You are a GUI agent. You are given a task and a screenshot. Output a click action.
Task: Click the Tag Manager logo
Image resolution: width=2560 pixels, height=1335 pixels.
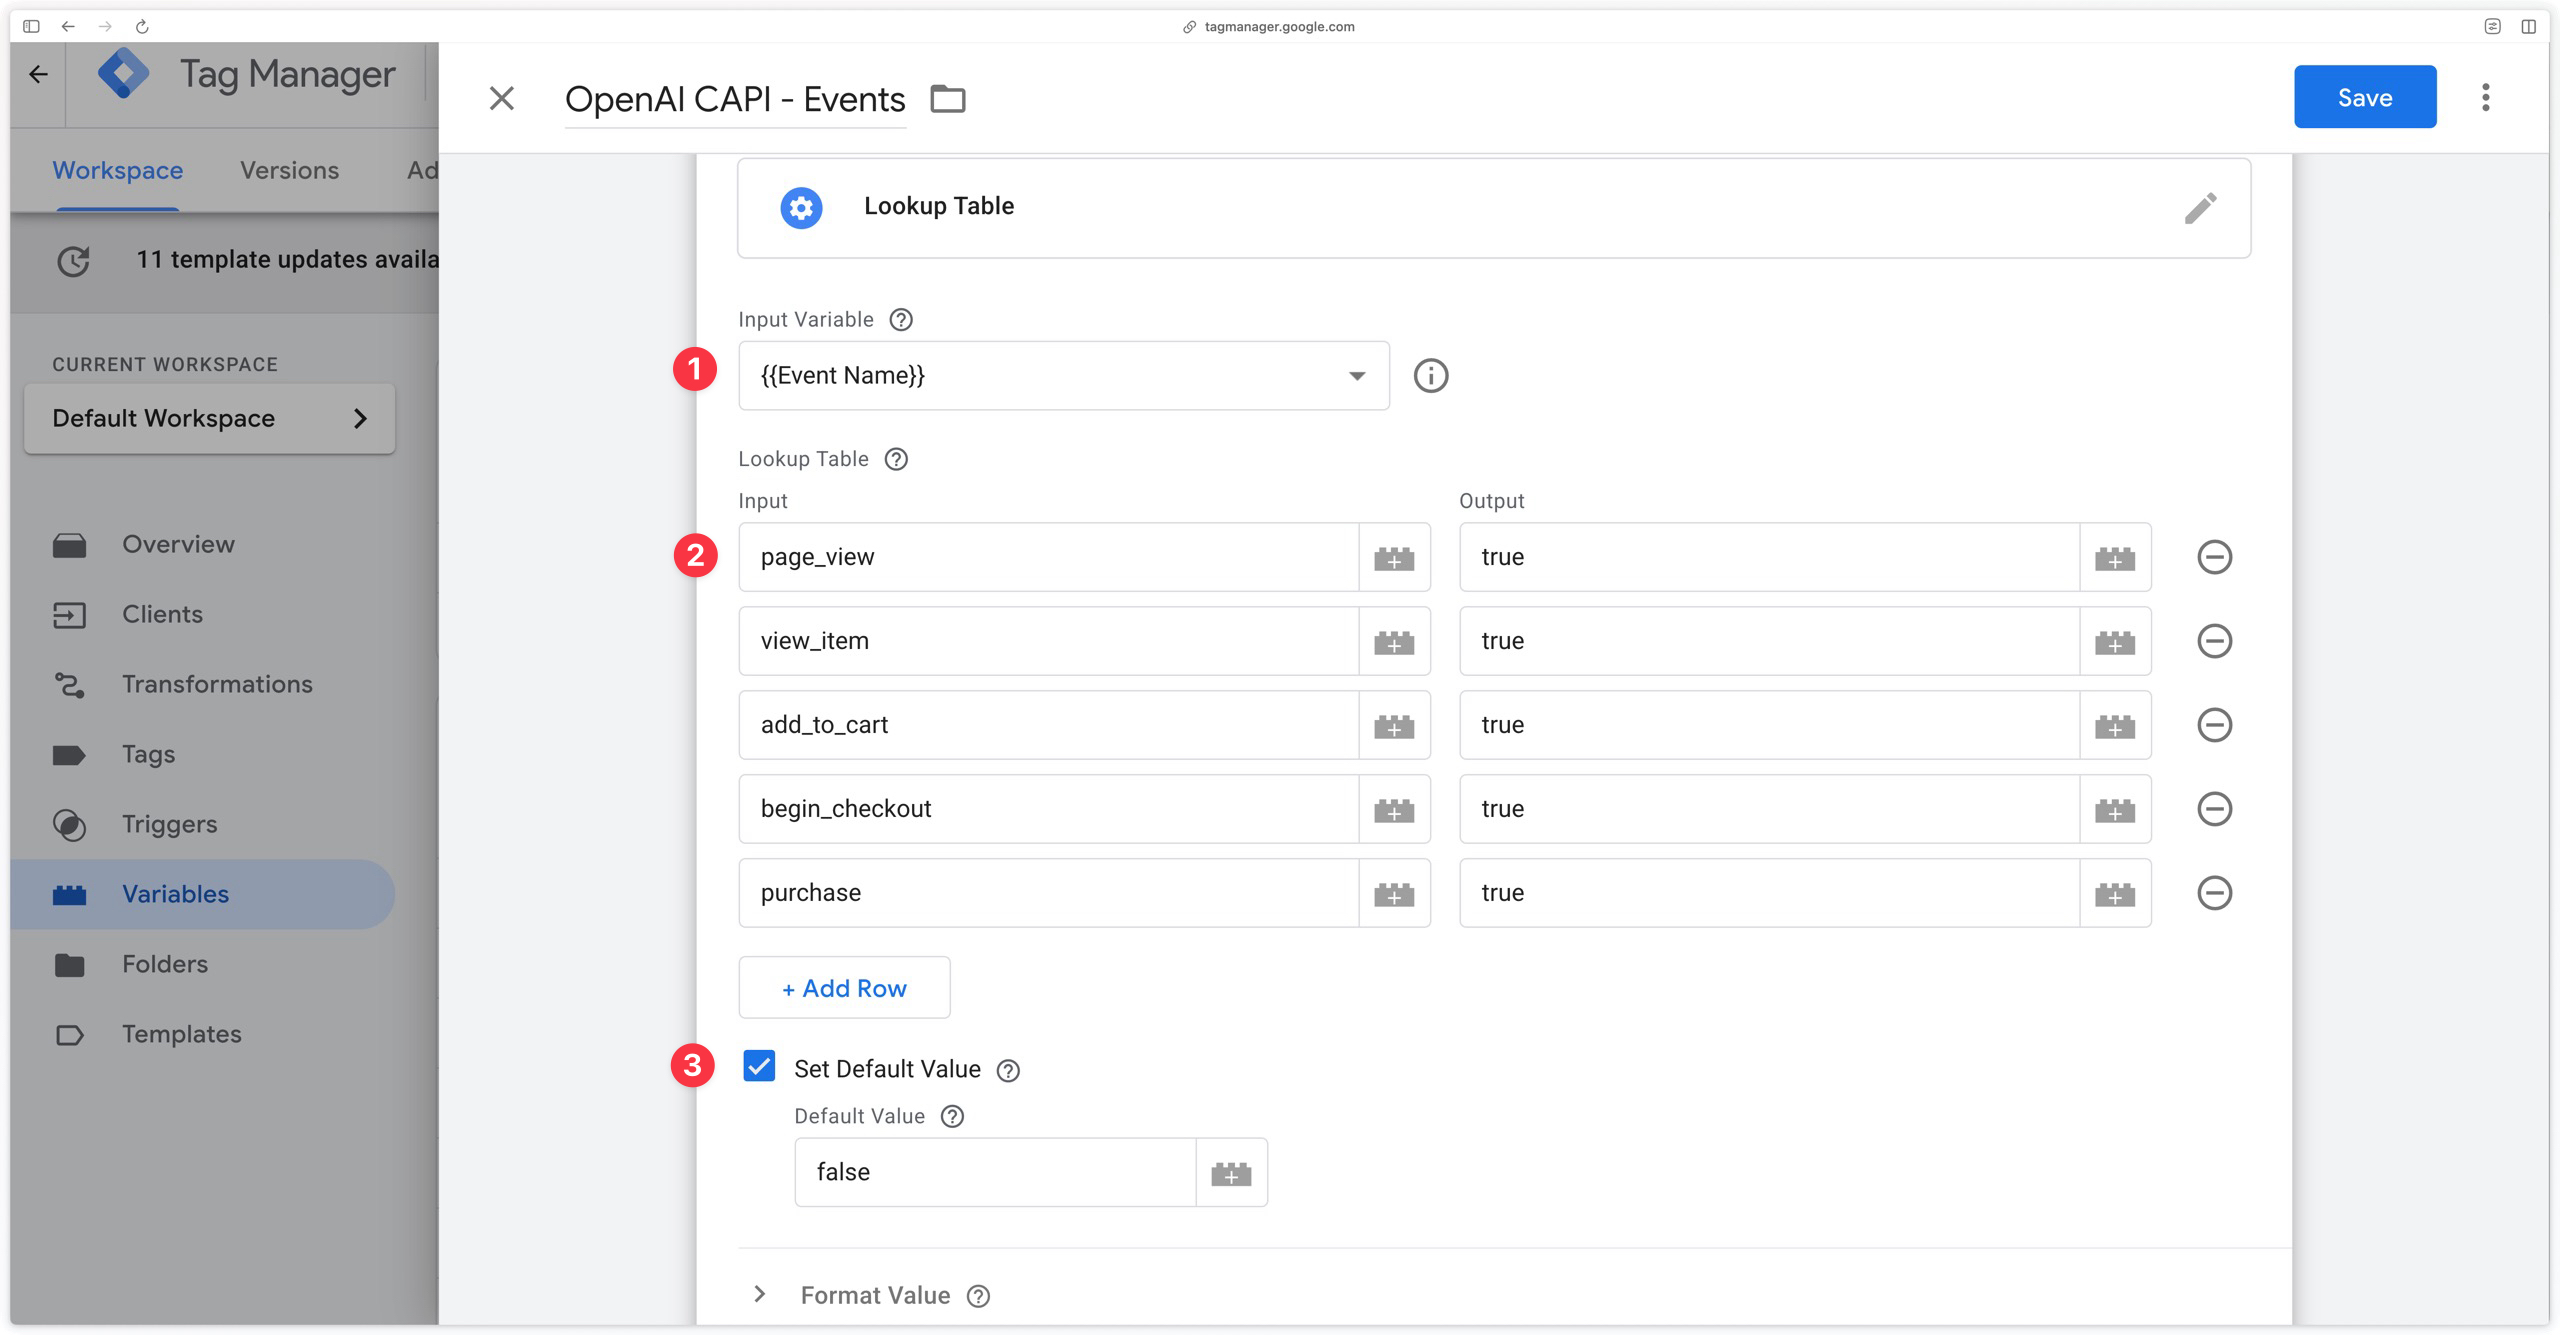(123, 74)
